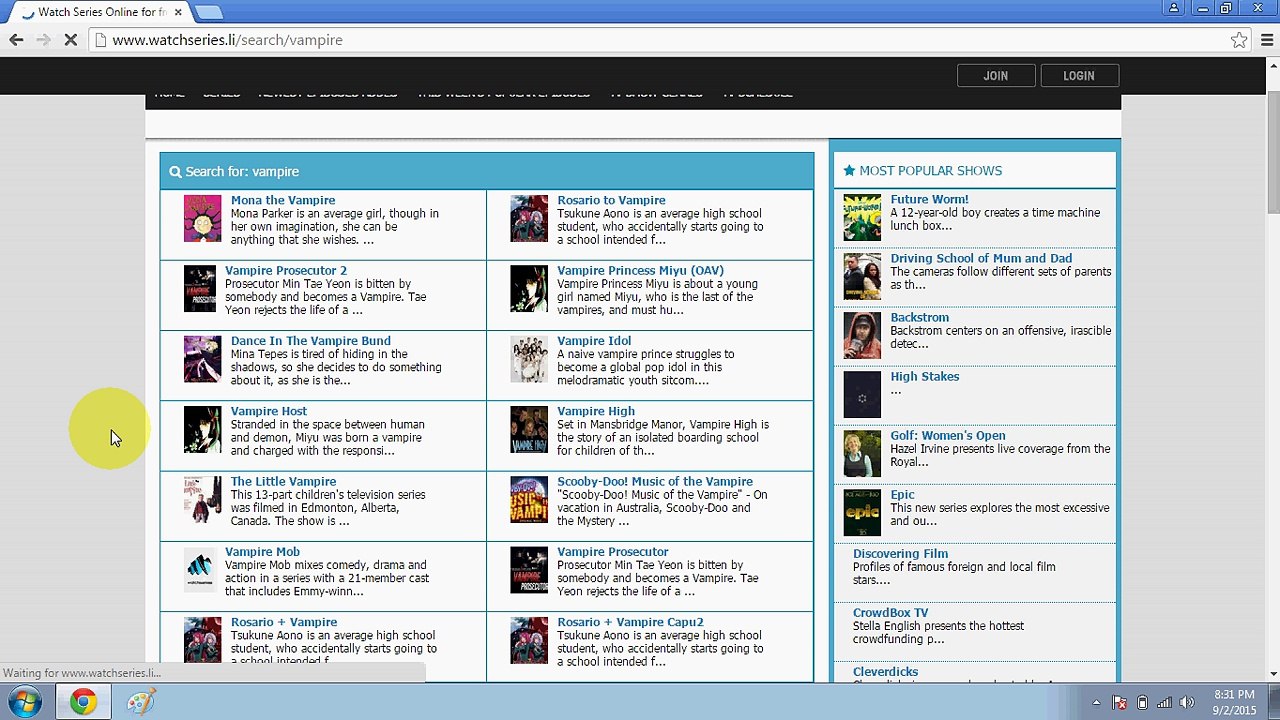Image resolution: width=1280 pixels, height=720 pixels.
Task: Open the Vampire Prosecutor 2 link
Action: tap(286, 270)
